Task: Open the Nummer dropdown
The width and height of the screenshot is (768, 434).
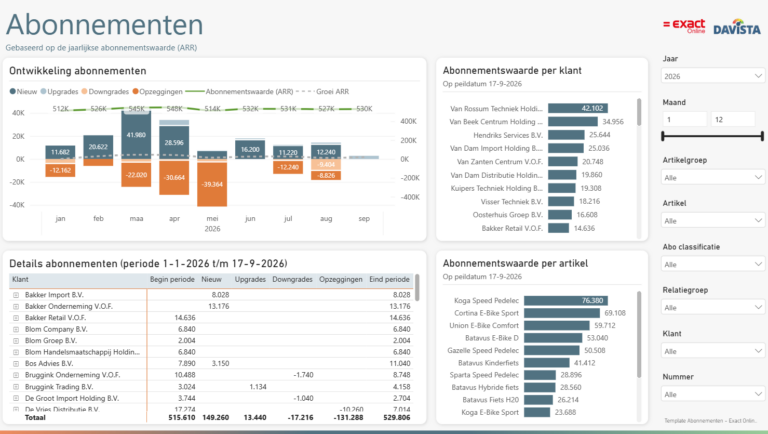Action: 713,394
